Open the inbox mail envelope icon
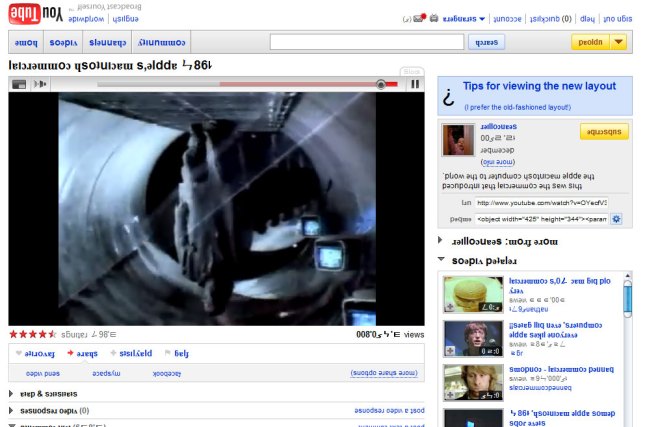 point(419,18)
